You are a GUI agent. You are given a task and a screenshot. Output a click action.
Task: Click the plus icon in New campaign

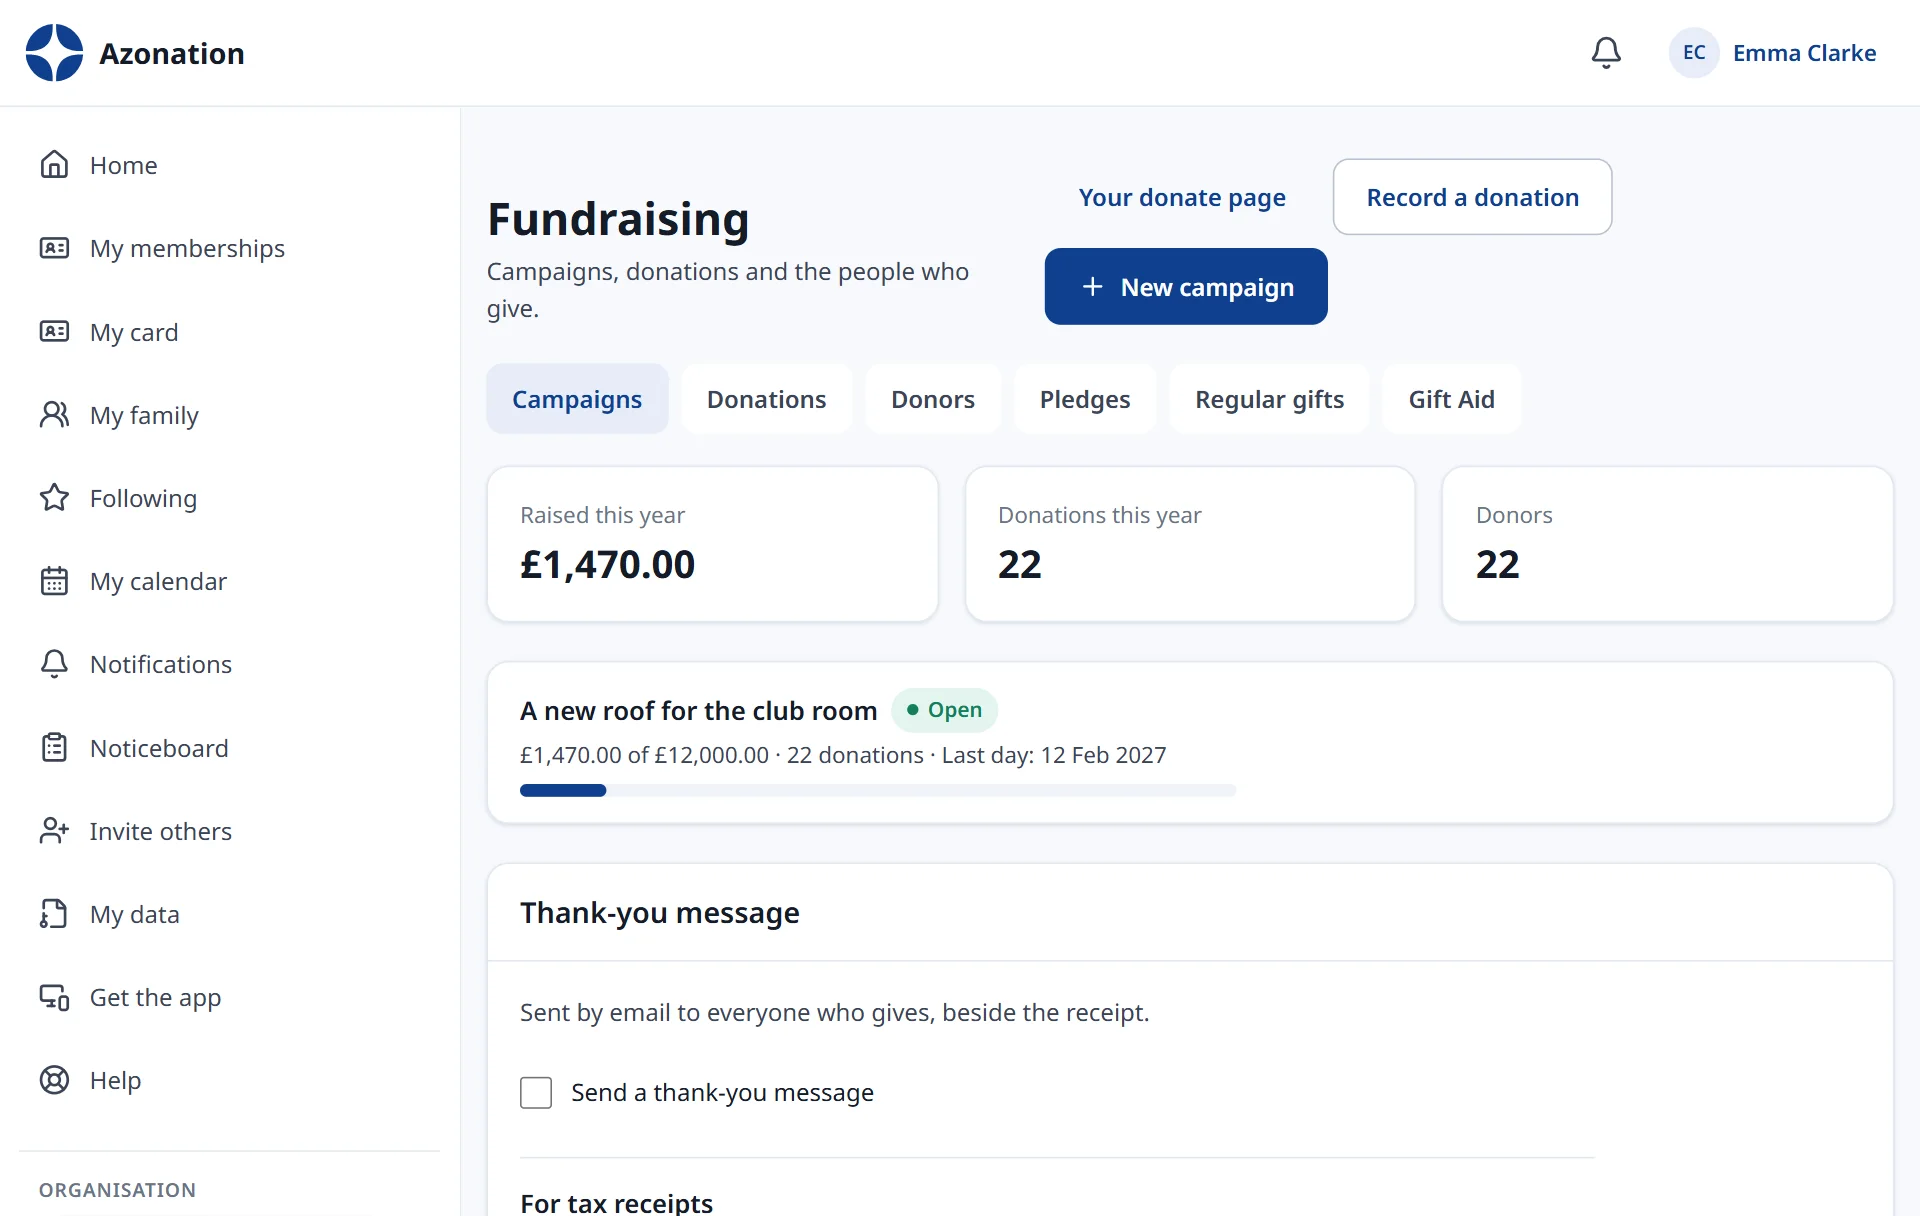tap(1093, 287)
